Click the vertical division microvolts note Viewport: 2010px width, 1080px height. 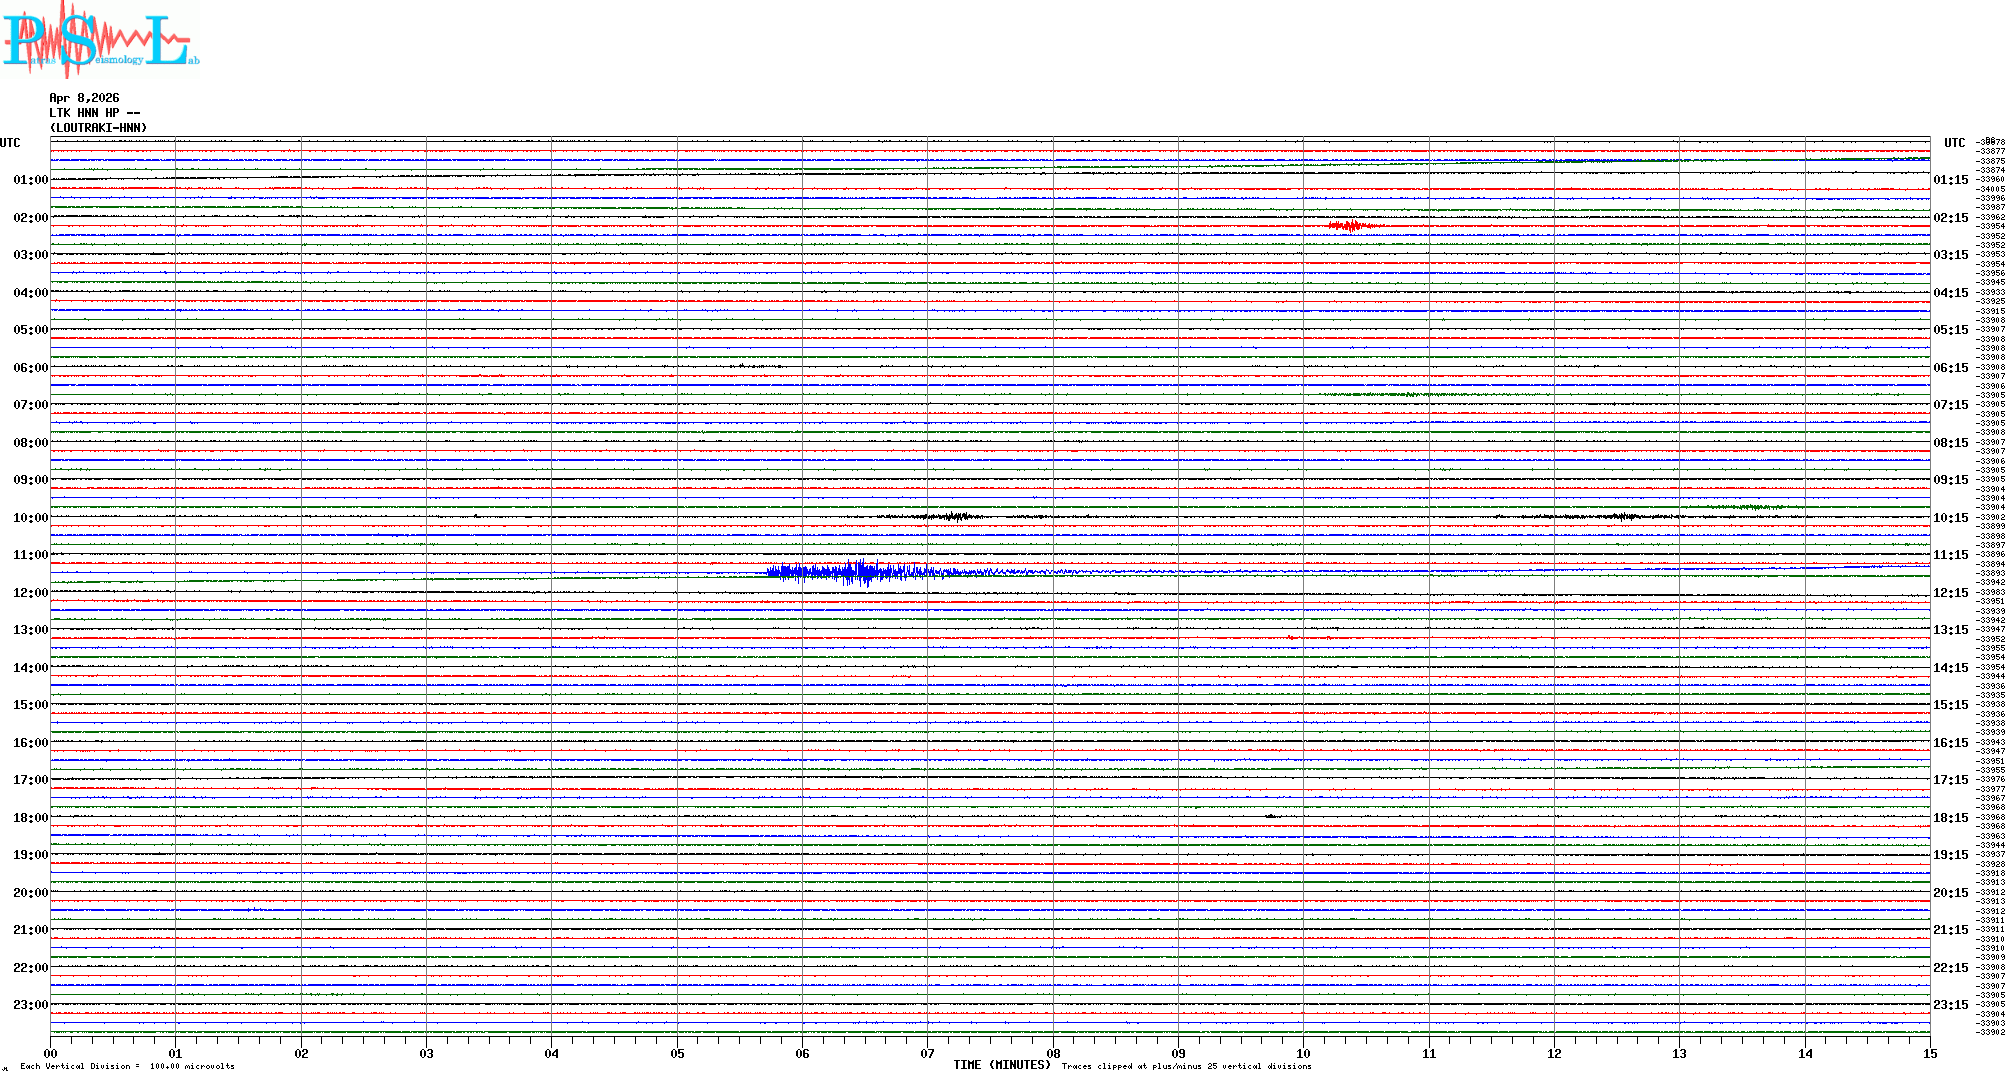point(127,1066)
